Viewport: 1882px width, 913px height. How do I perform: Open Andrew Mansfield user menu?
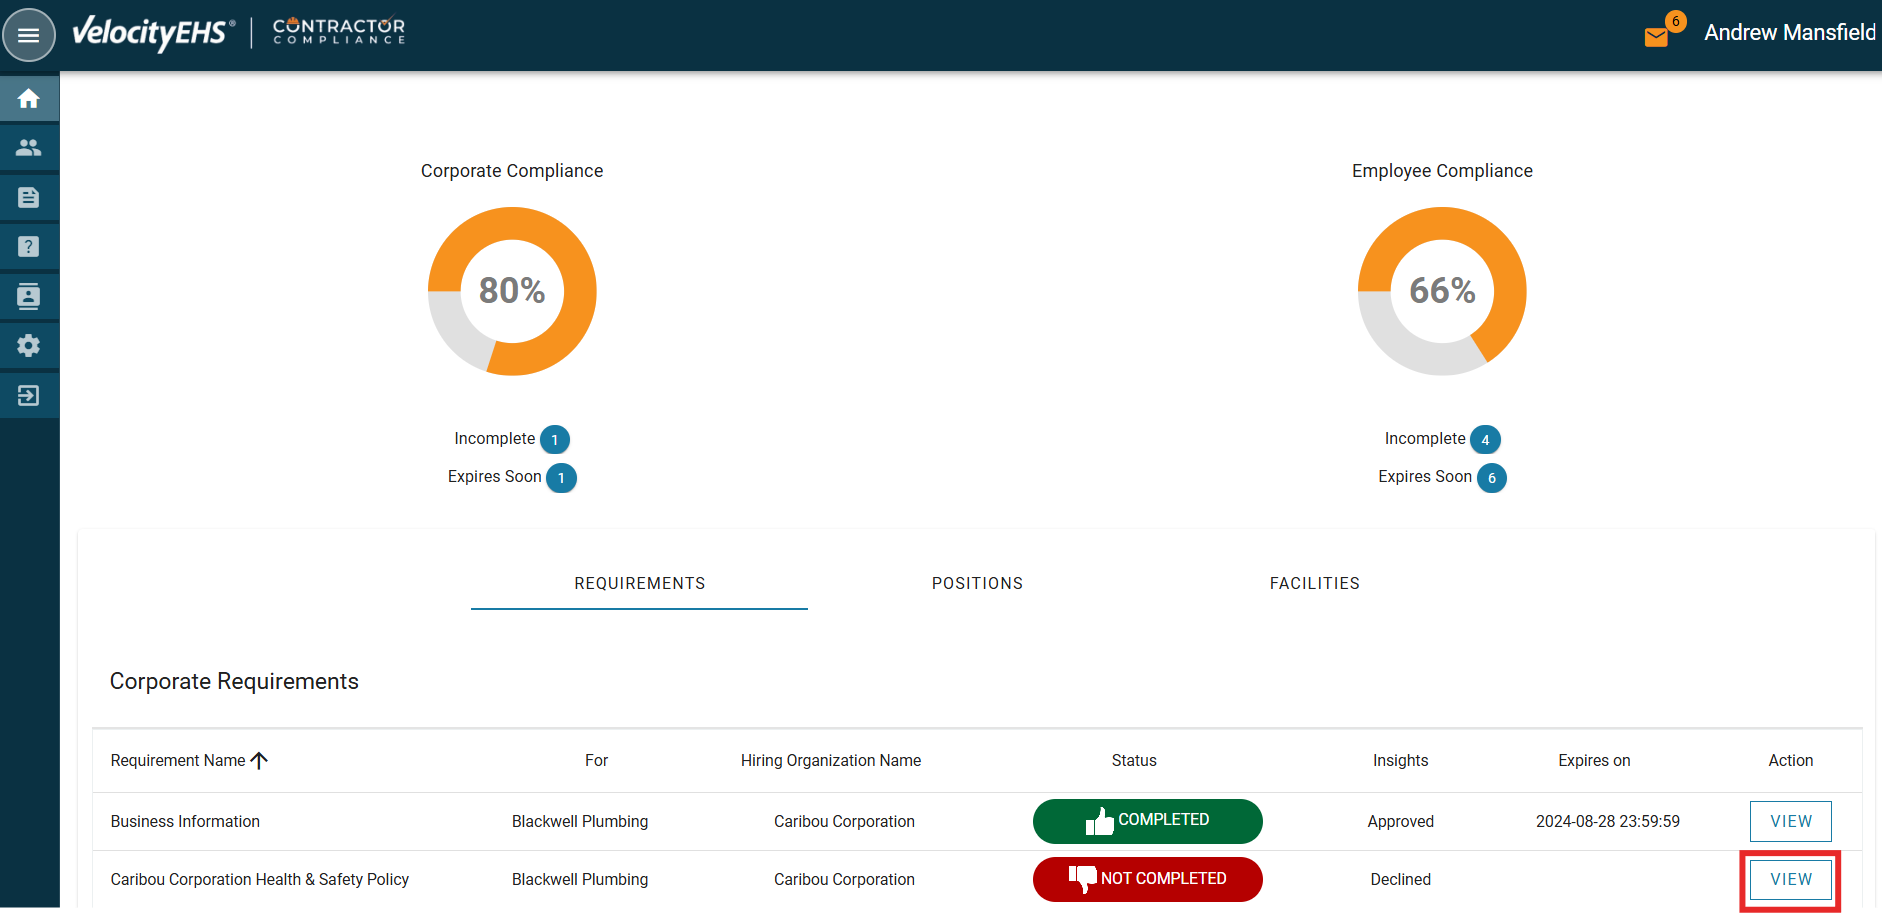[x=1789, y=33]
